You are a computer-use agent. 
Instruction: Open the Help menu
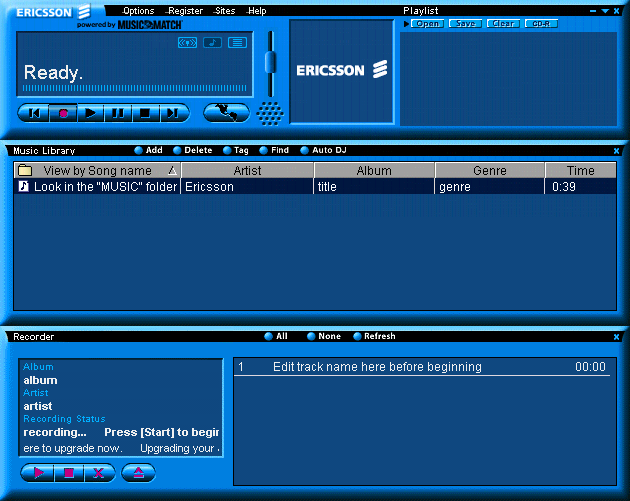(256, 11)
